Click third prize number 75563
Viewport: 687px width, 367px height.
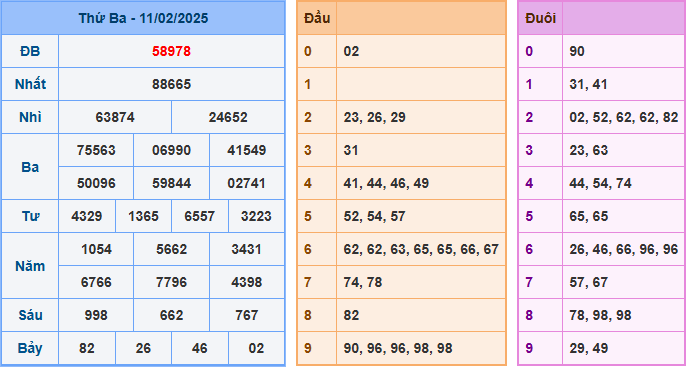(x=96, y=150)
